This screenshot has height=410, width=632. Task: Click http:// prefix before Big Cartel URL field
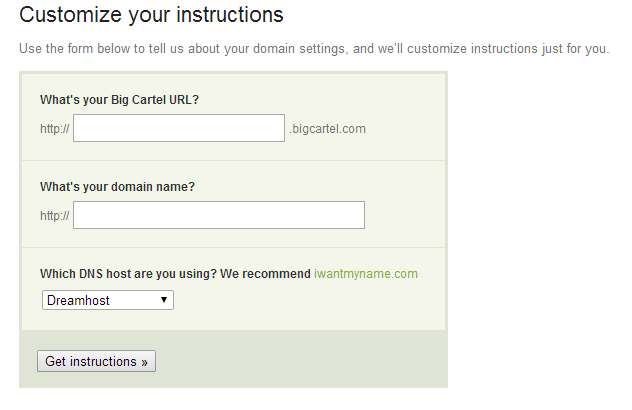(x=54, y=129)
